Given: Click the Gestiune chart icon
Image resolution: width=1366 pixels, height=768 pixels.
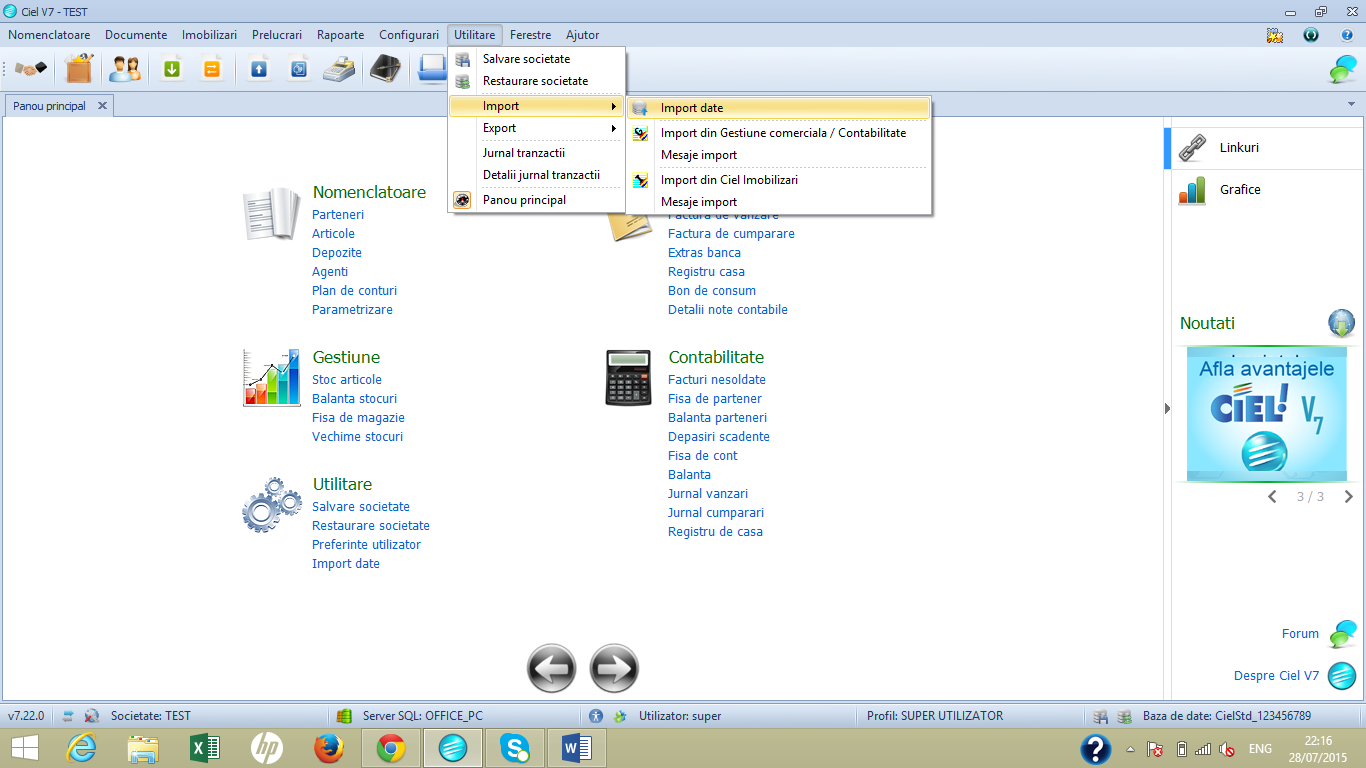Looking at the screenshot, I should pos(271,378).
